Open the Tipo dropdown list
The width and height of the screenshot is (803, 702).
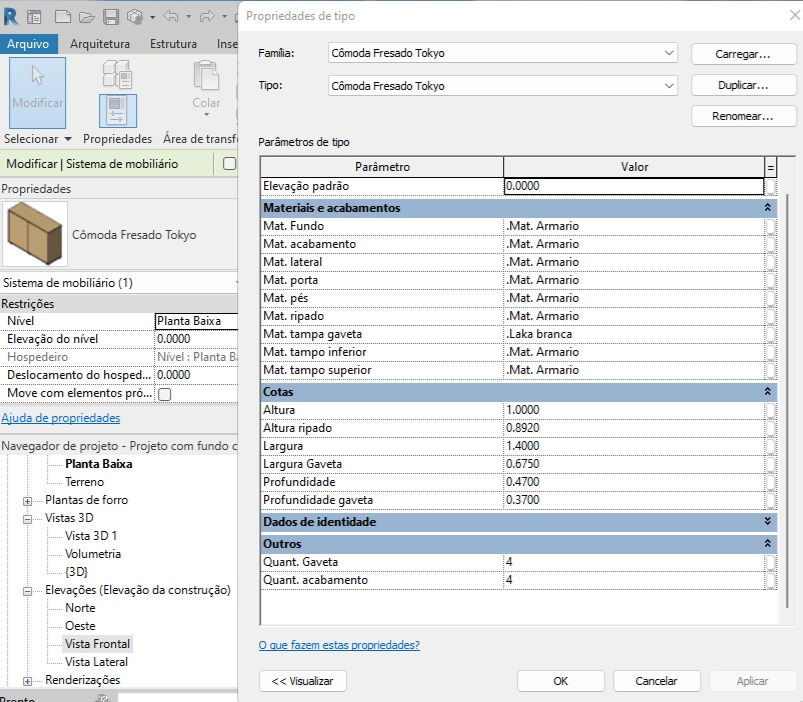point(669,86)
